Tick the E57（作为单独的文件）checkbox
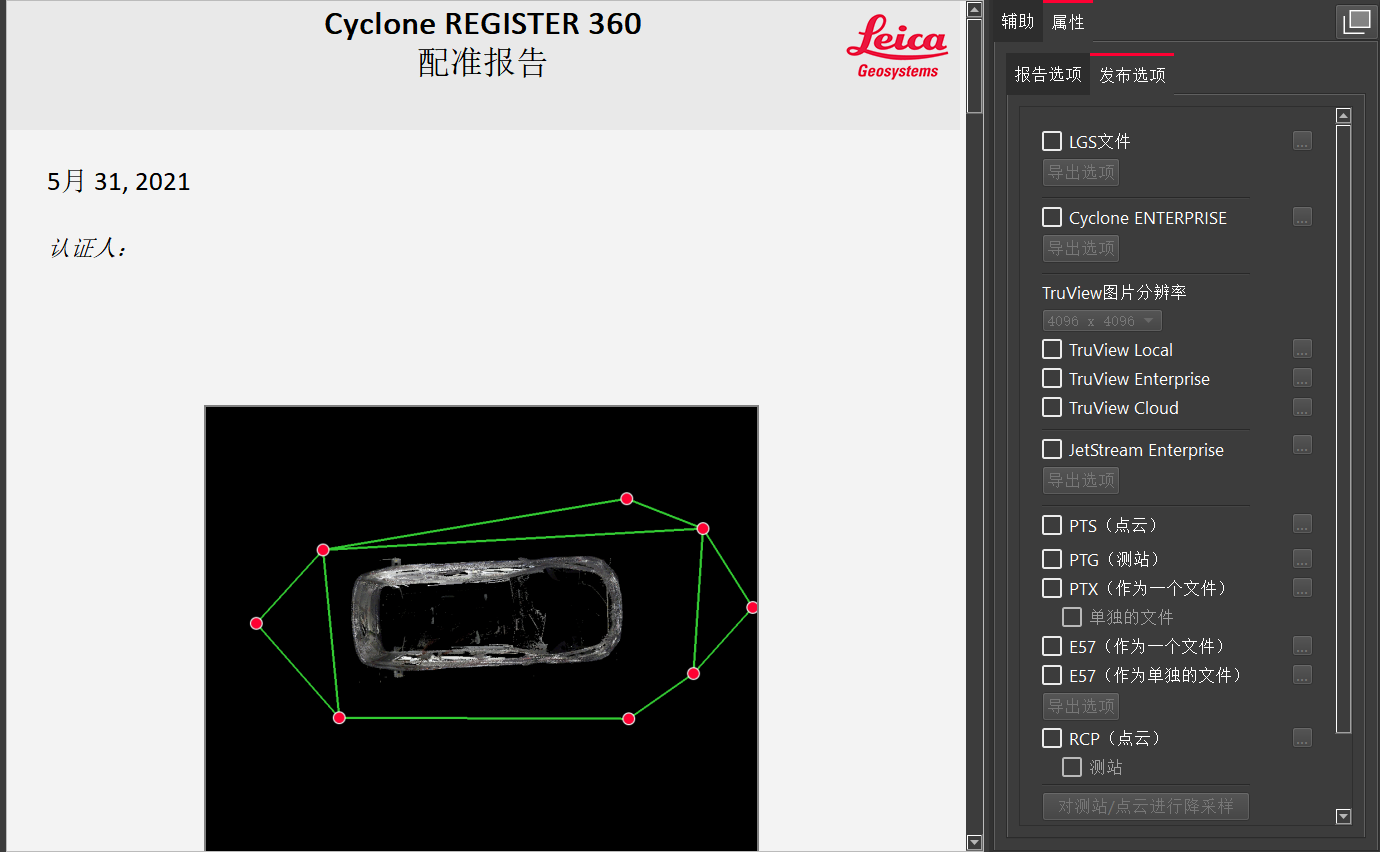 (1052, 675)
